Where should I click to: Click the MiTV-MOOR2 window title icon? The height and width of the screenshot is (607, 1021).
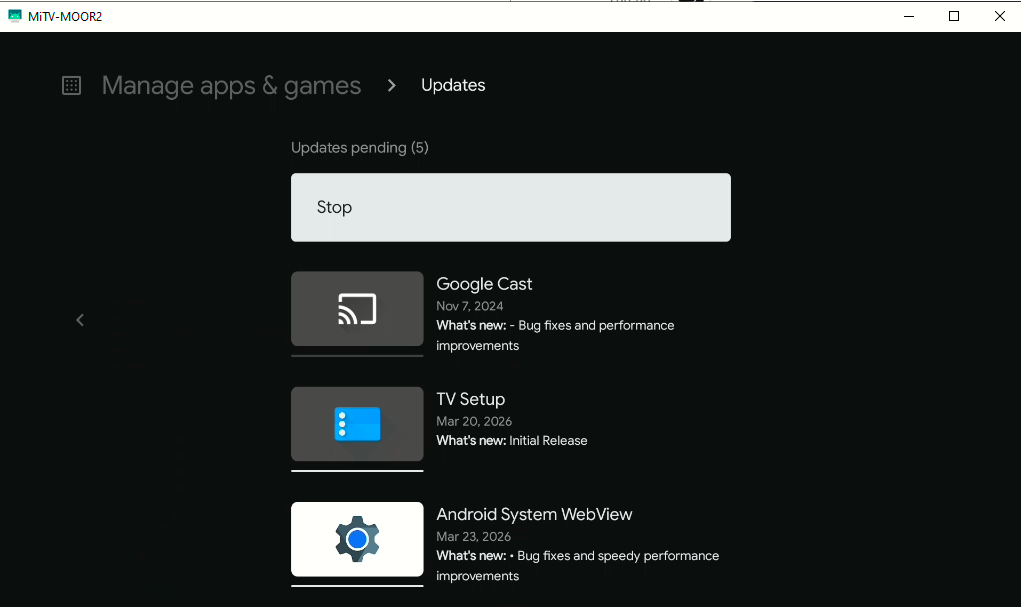pos(14,16)
